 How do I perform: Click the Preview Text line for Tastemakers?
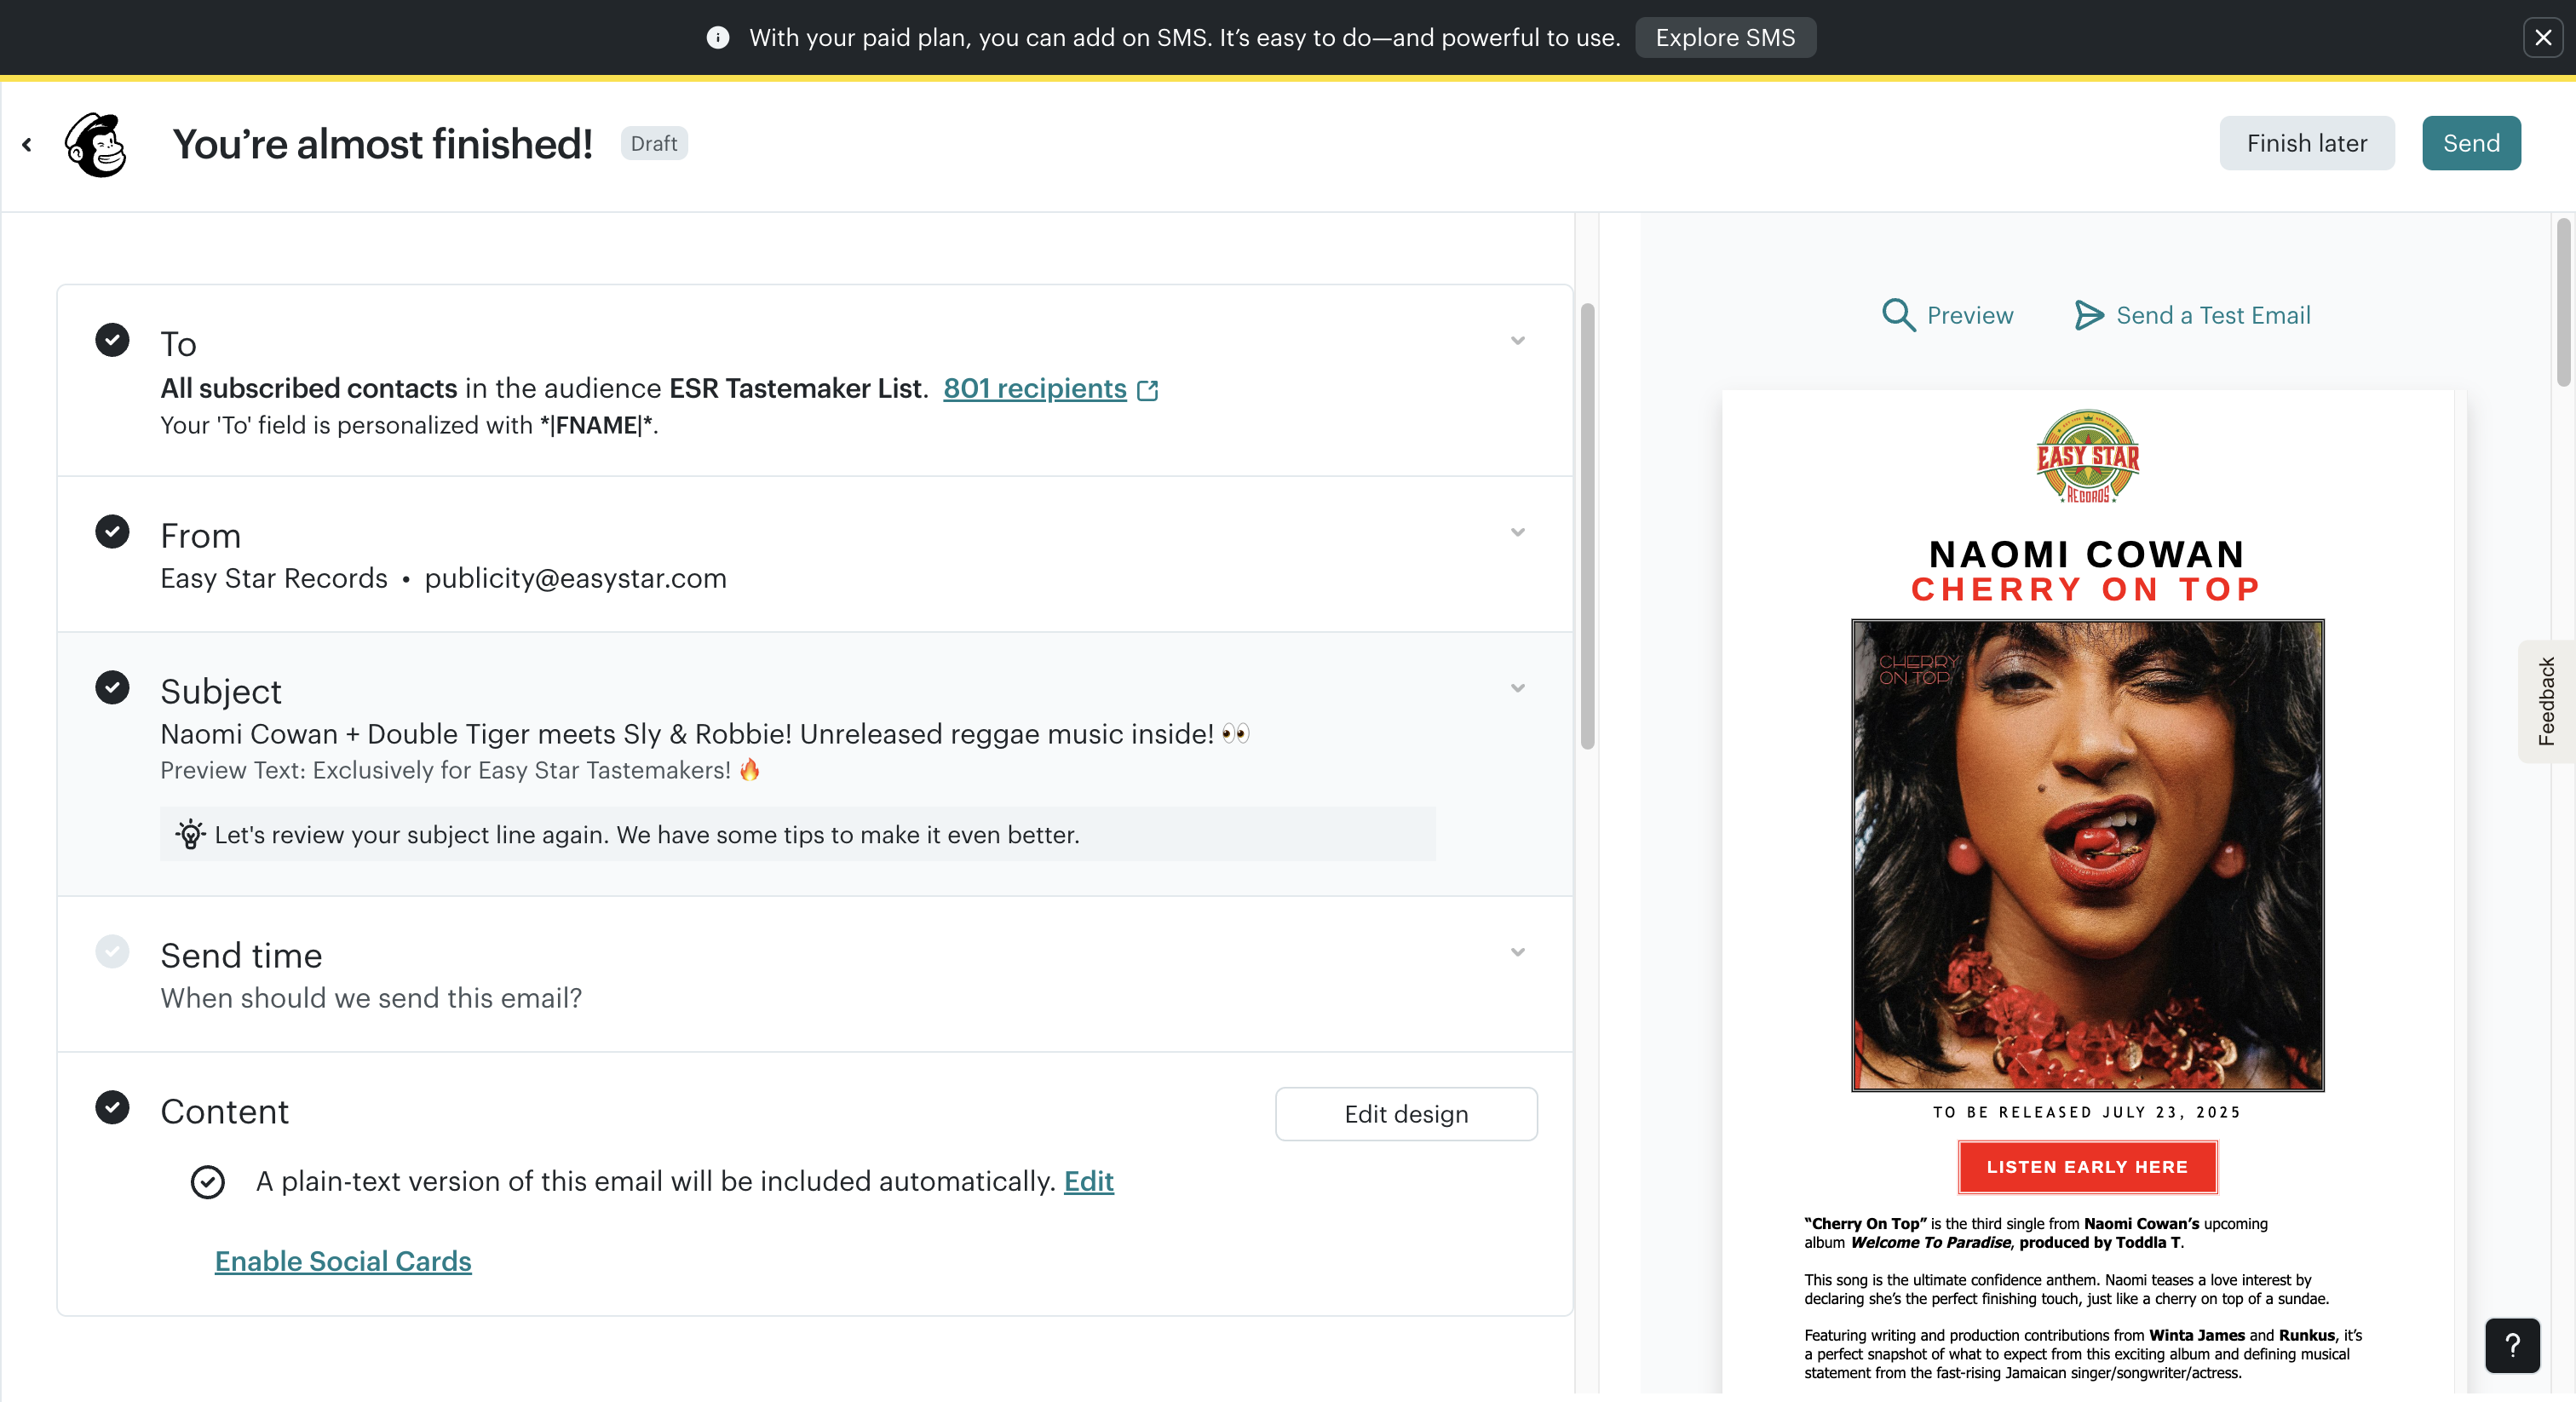pyautogui.click(x=460, y=770)
